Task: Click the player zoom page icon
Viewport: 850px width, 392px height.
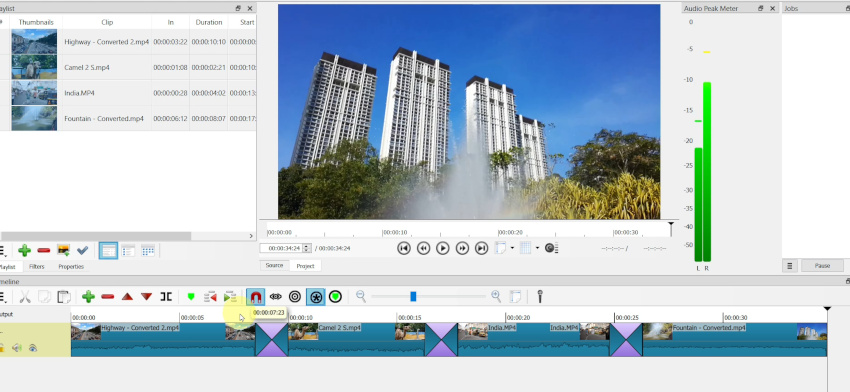Action: click(x=501, y=248)
